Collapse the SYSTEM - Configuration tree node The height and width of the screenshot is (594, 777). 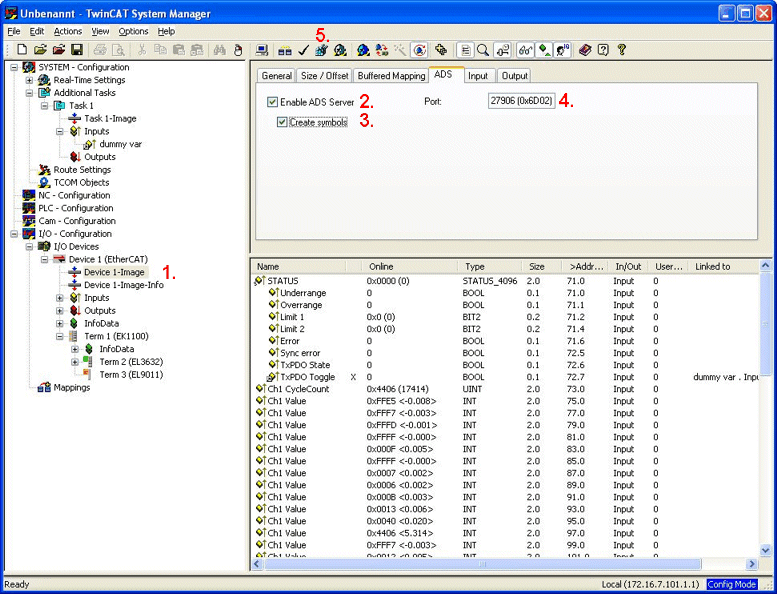pos(14,67)
